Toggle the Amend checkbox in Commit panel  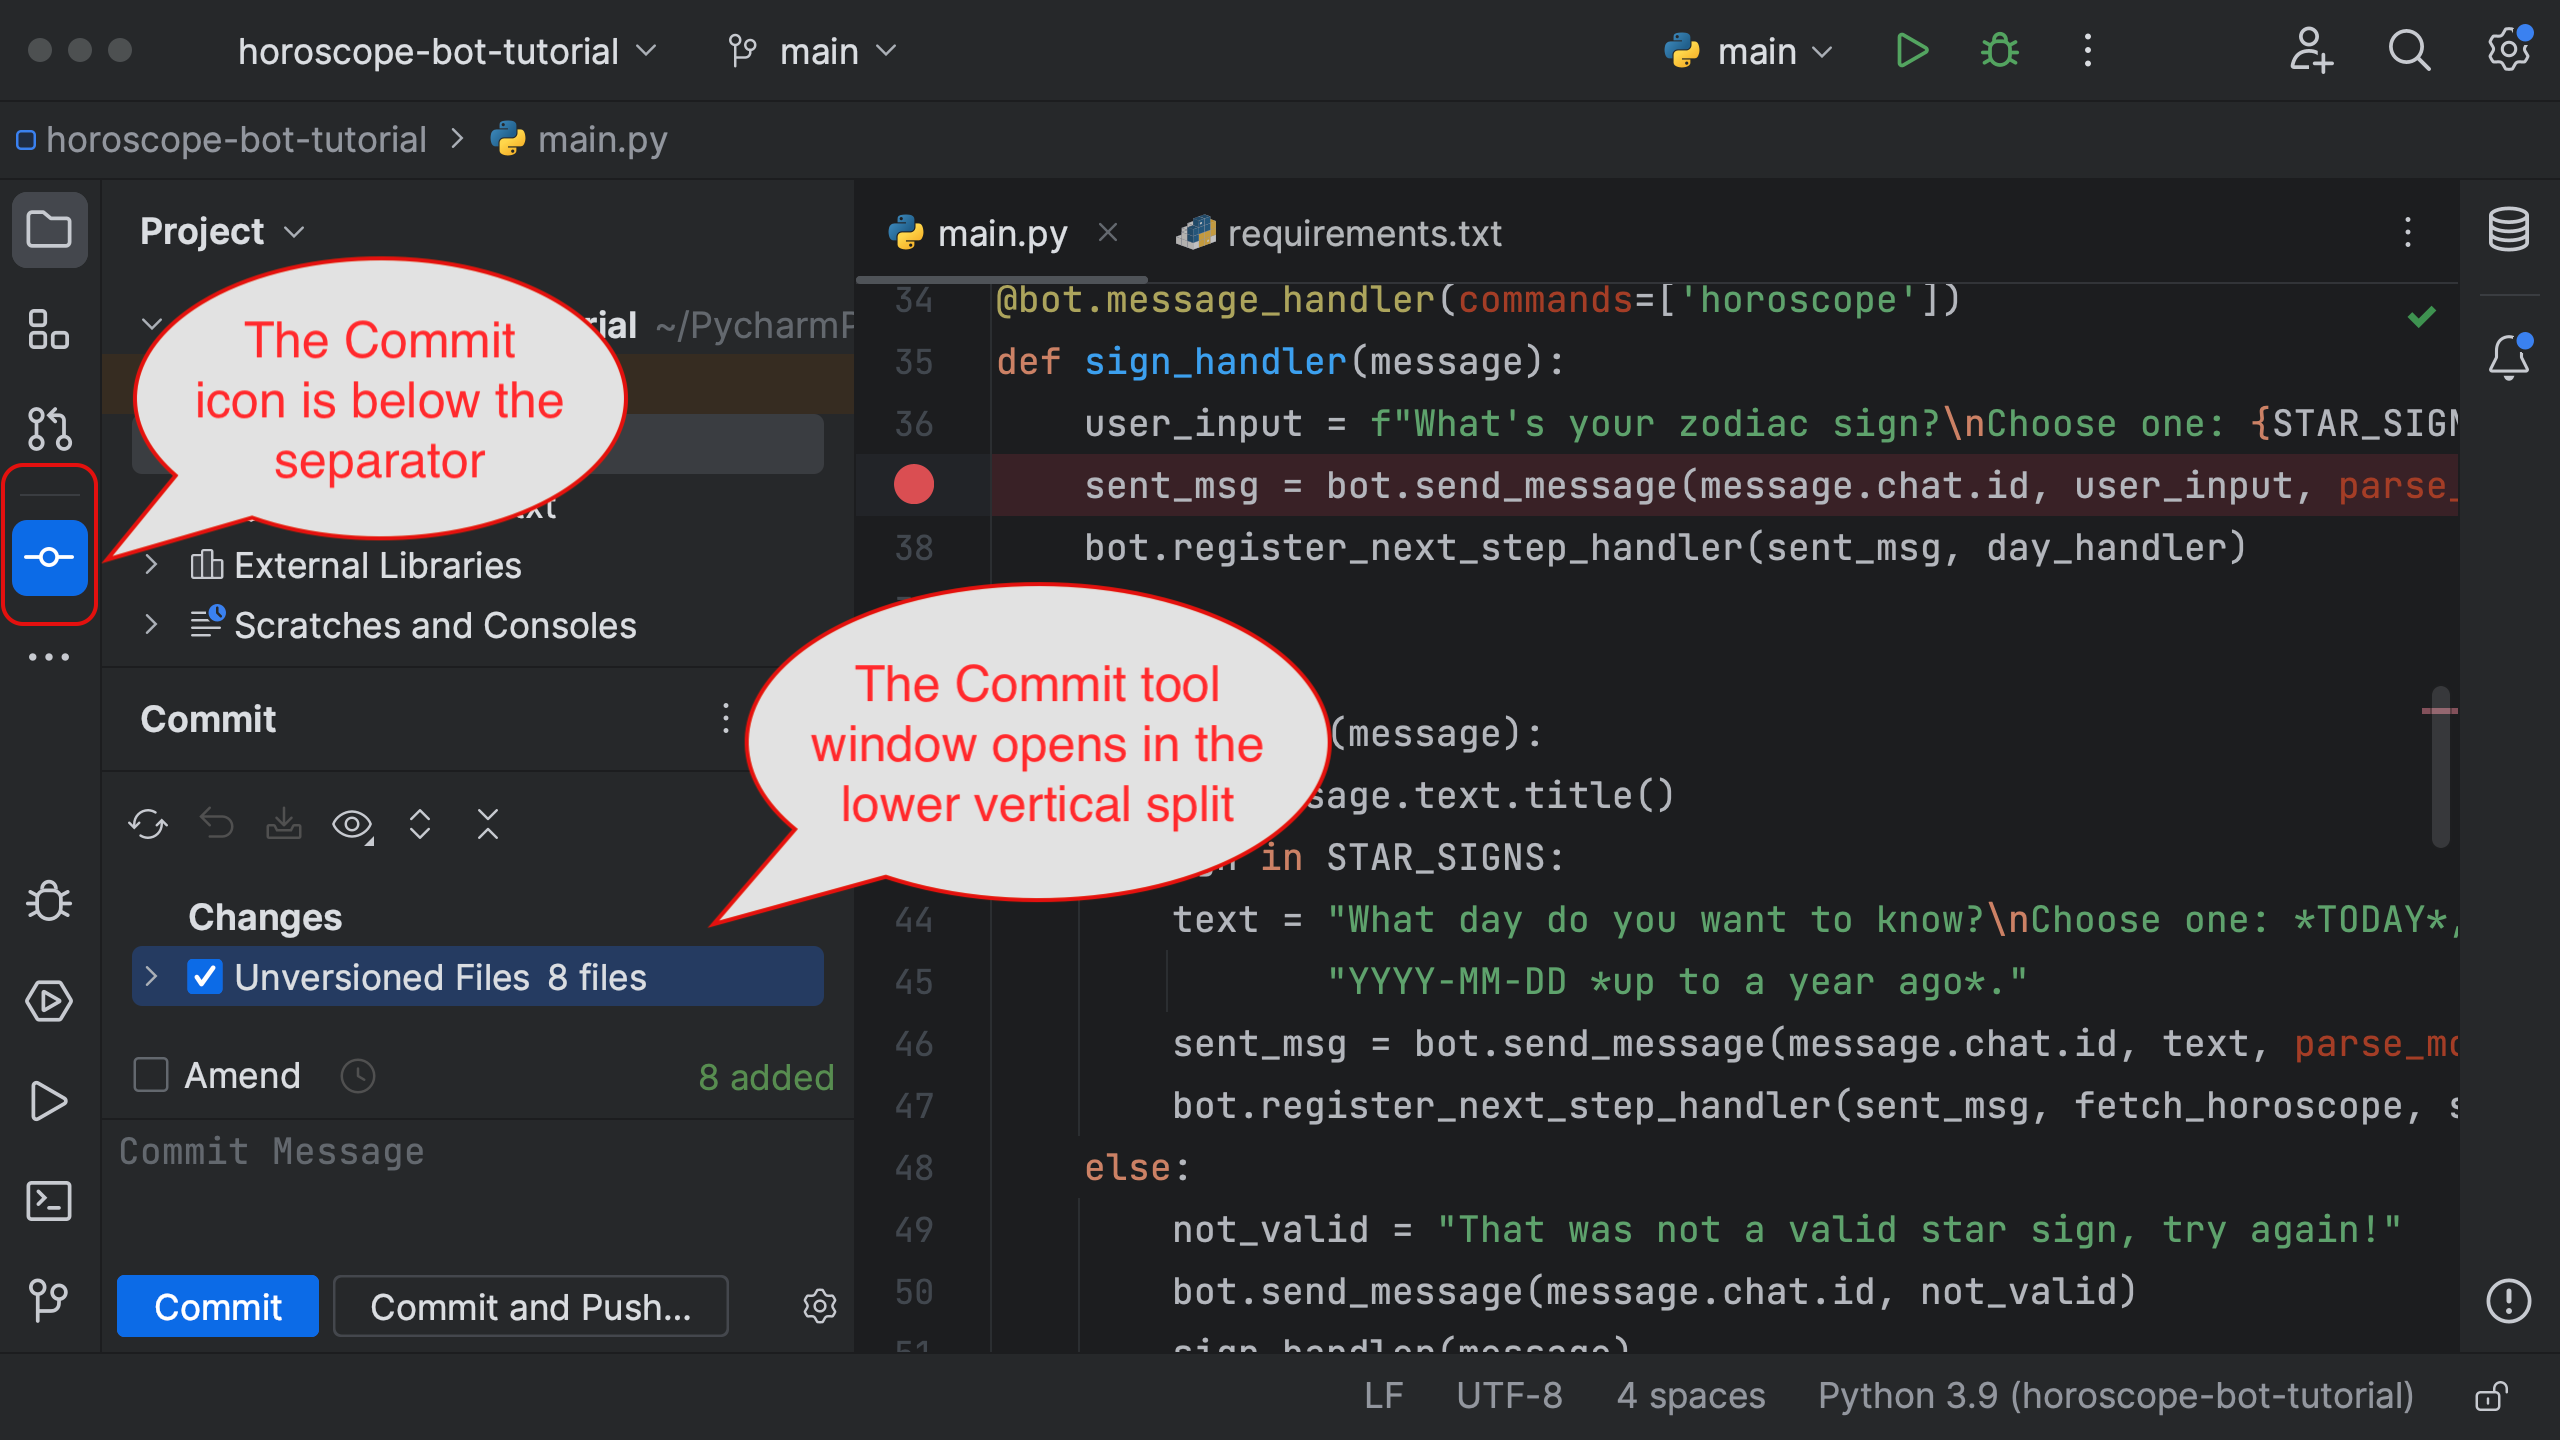151,1073
